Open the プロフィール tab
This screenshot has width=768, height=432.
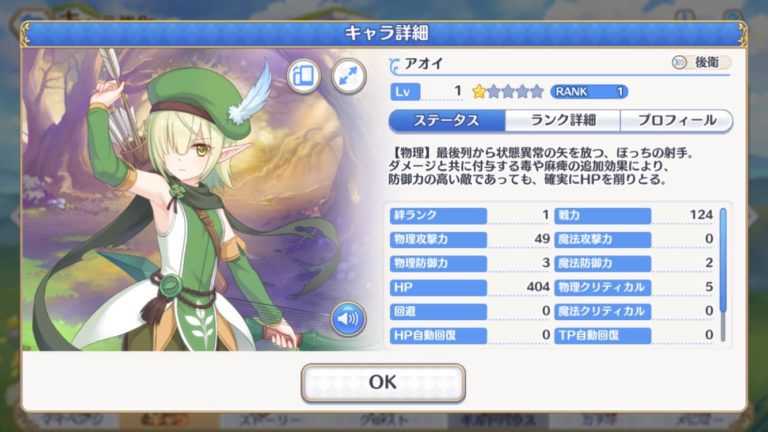676,120
